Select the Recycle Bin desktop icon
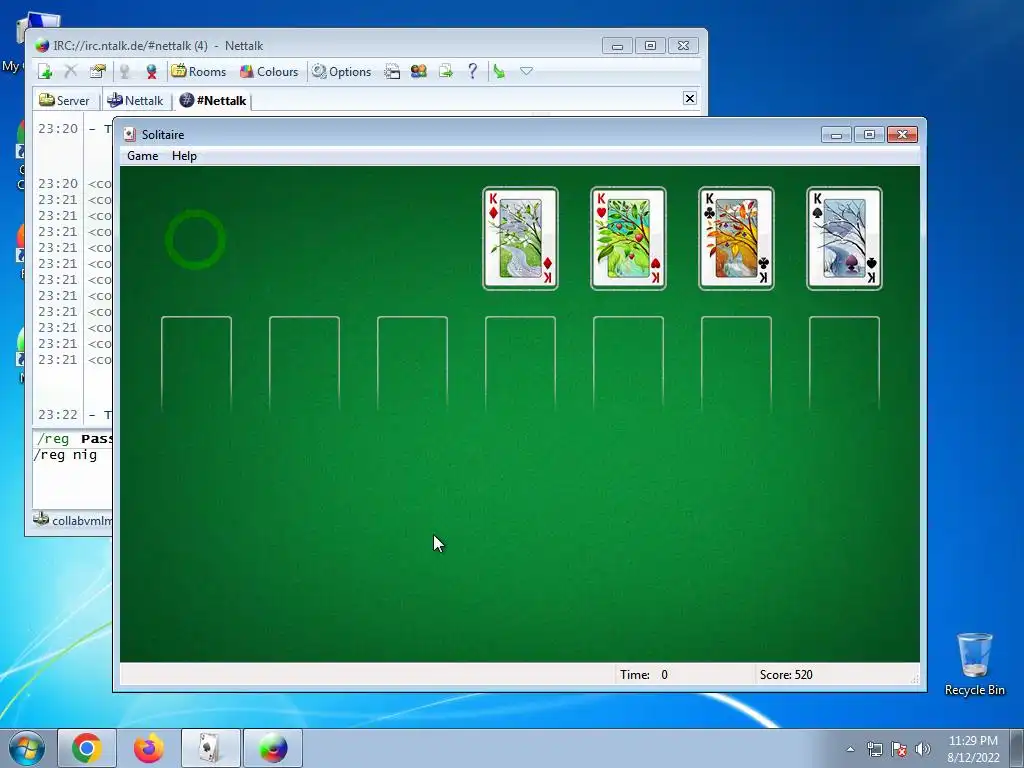1024x768 pixels. [974, 664]
